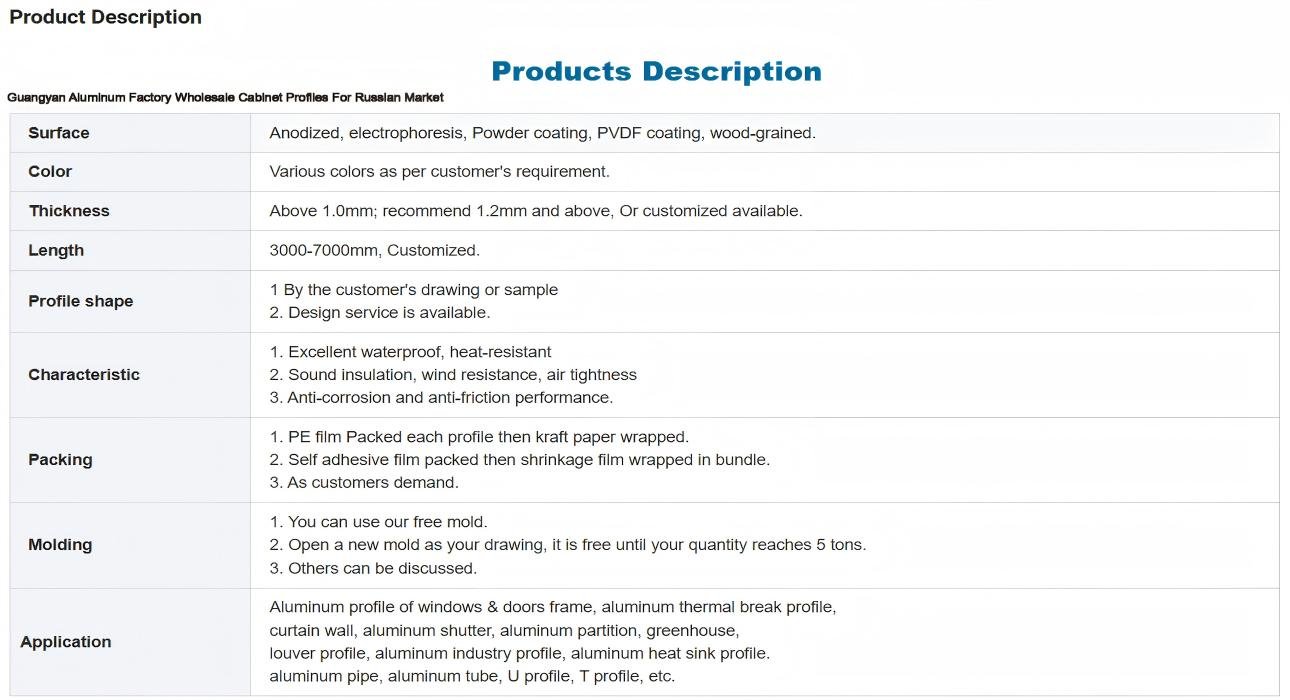The width and height of the screenshot is (1290, 700).
Task: Click the "PE film Packed each profile" line
Action: (479, 437)
